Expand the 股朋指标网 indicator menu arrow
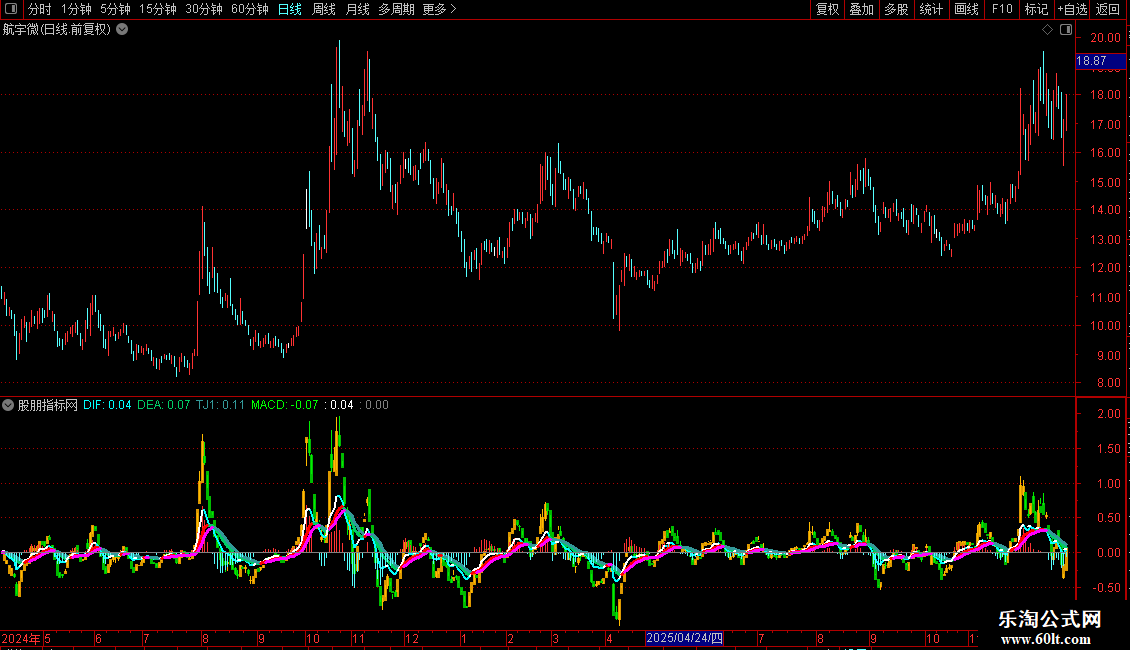The height and width of the screenshot is (650, 1130). click(8, 405)
